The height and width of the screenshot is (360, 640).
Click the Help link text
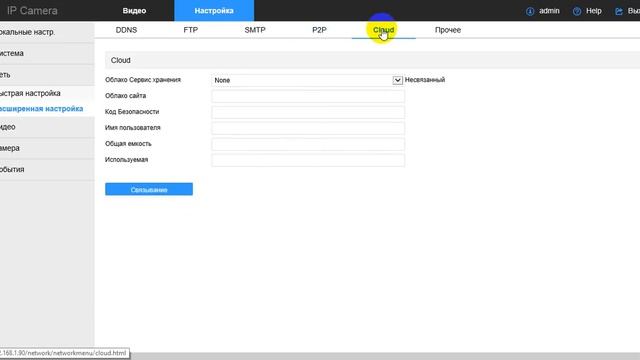[593, 11]
